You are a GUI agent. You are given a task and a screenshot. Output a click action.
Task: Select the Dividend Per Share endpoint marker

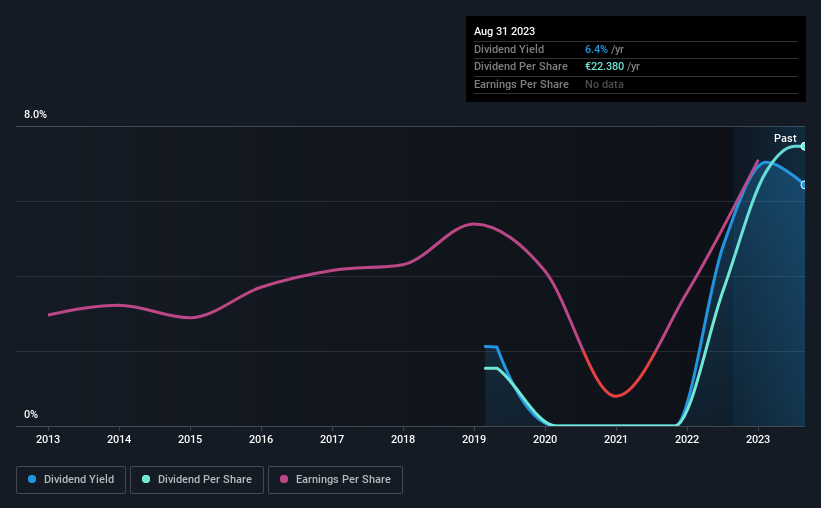[x=804, y=147]
